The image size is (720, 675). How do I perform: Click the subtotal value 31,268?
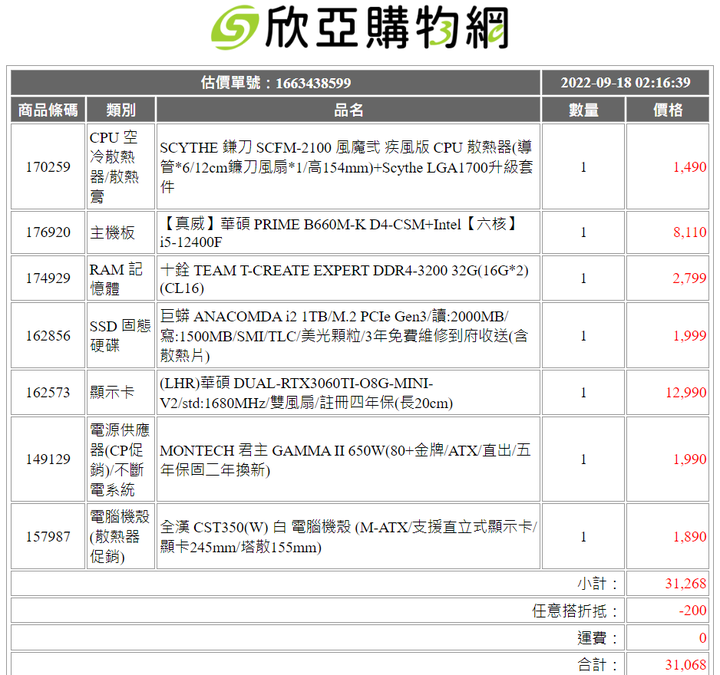coord(686,584)
